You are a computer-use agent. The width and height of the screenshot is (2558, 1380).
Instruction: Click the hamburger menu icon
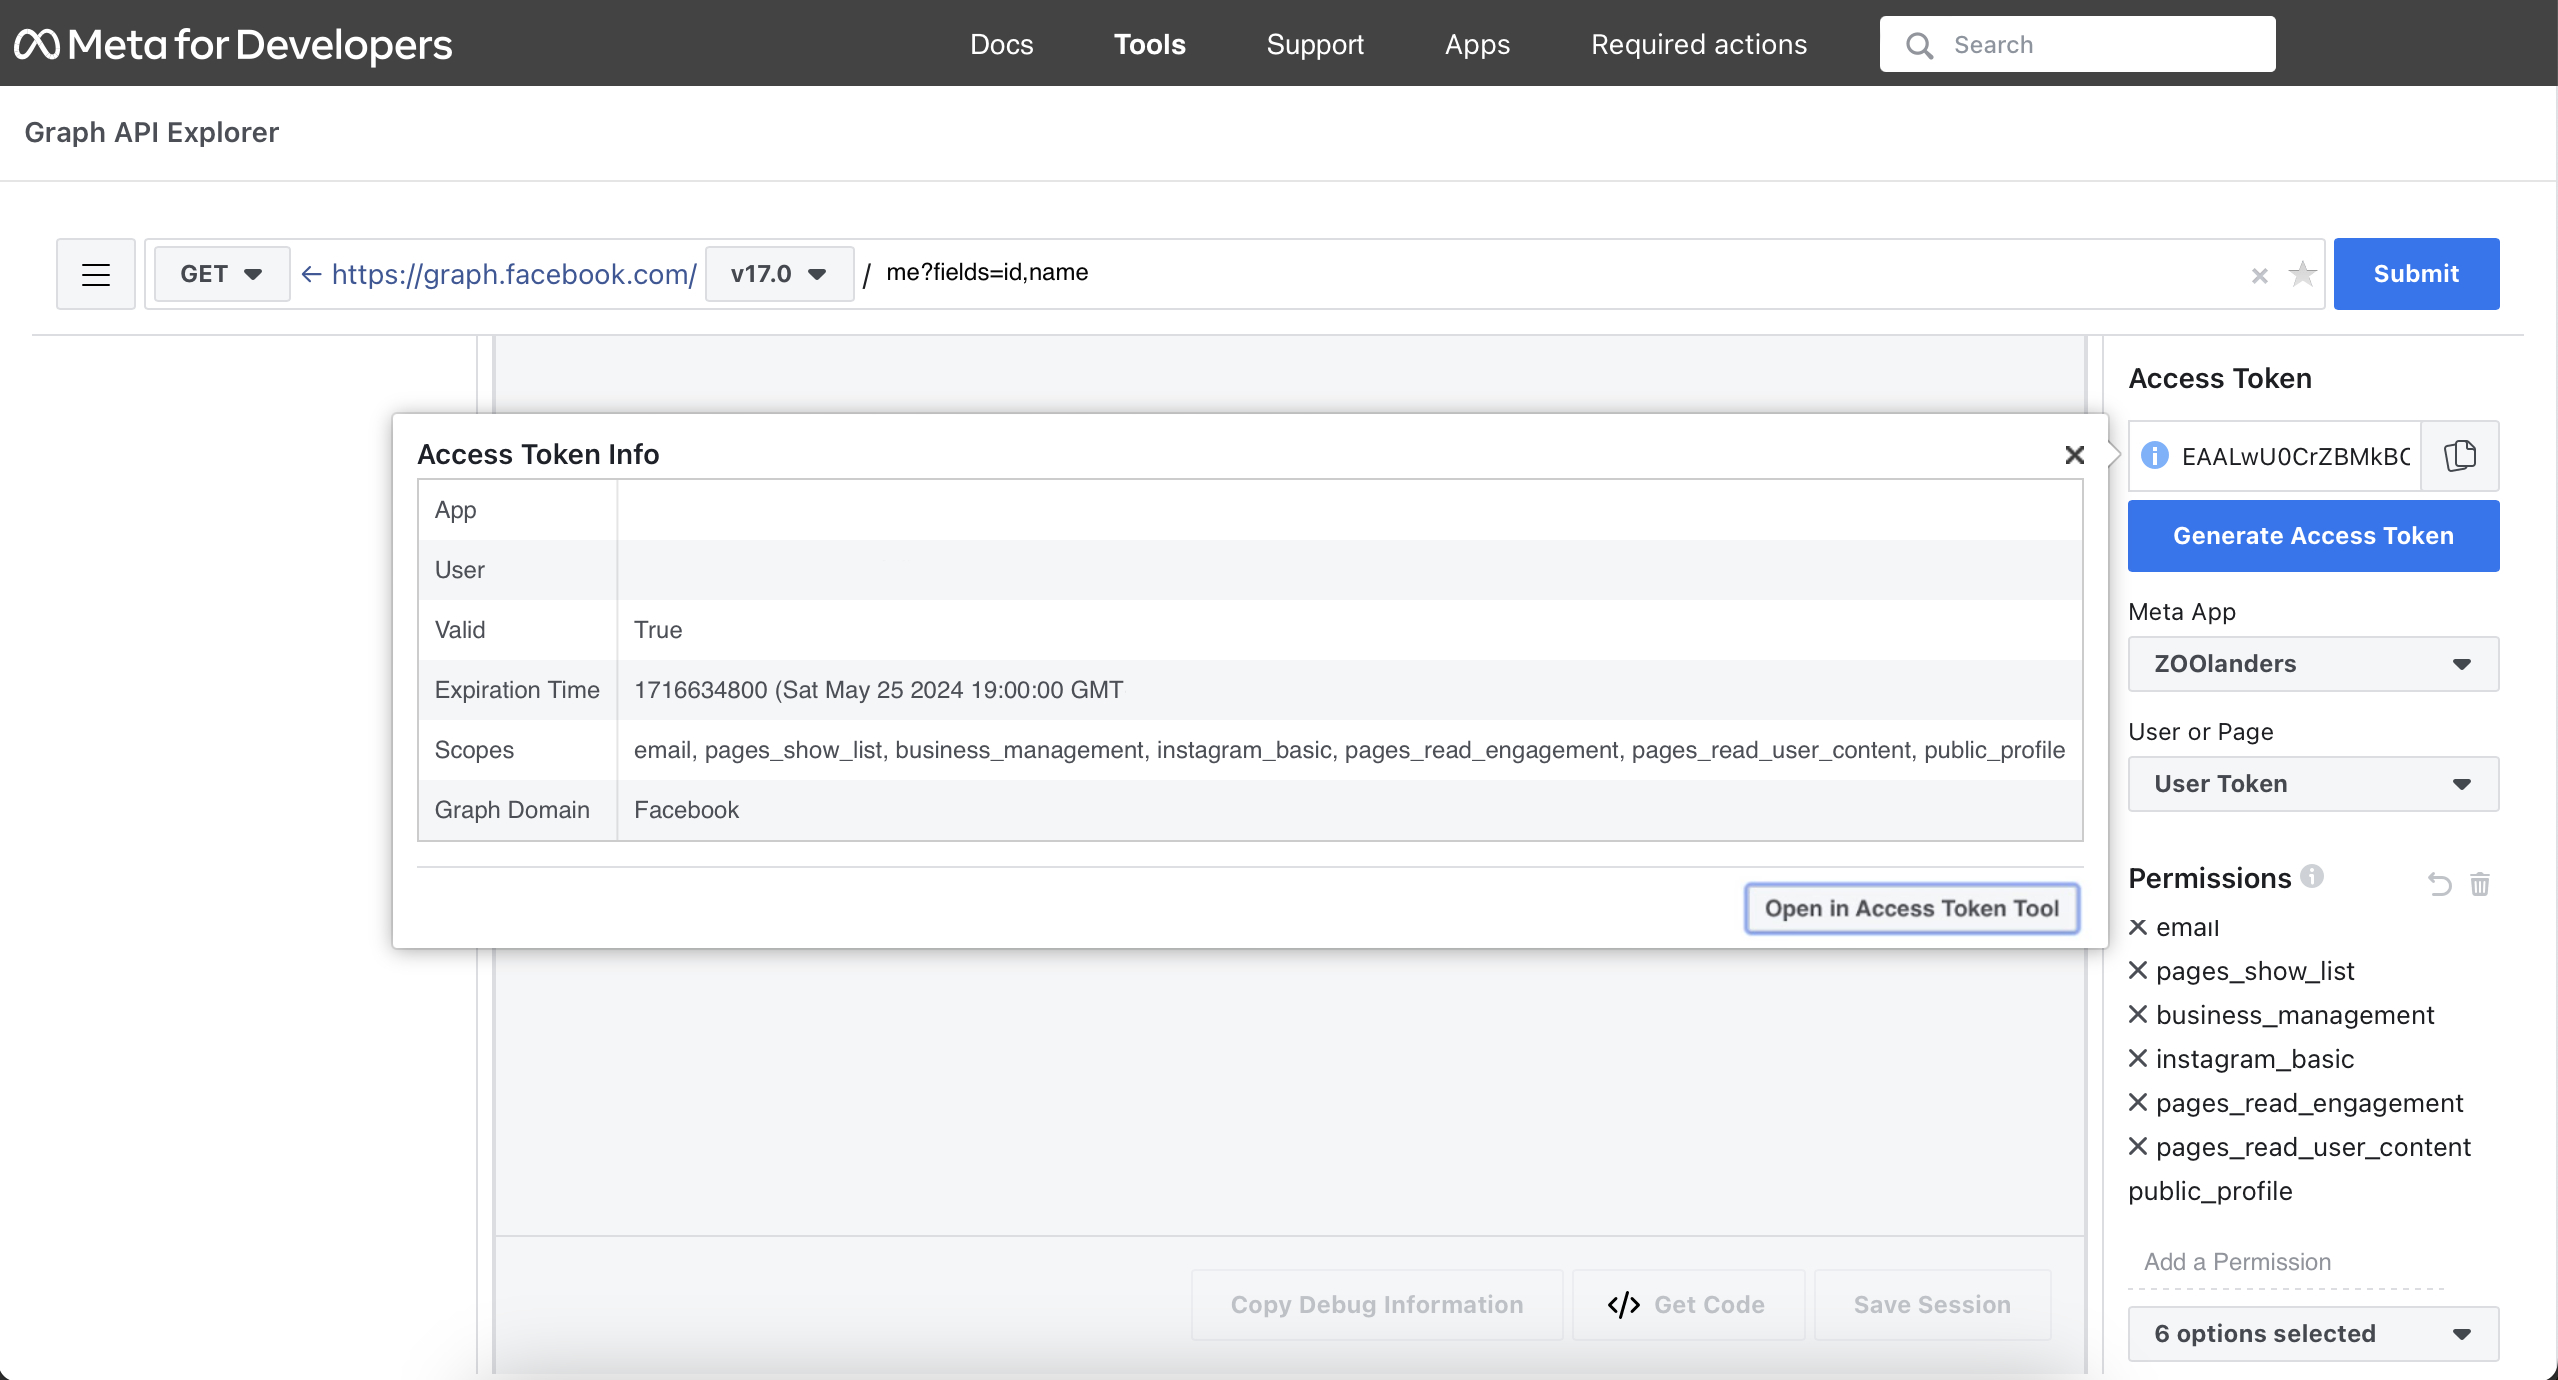click(97, 274)
